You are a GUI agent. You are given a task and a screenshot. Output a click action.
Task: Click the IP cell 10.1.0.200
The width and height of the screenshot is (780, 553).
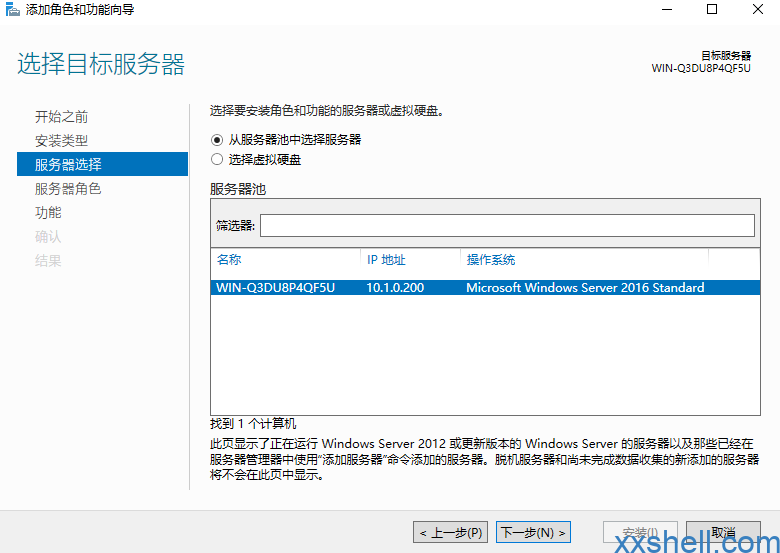pyautogui.click(x=395, y=287)
